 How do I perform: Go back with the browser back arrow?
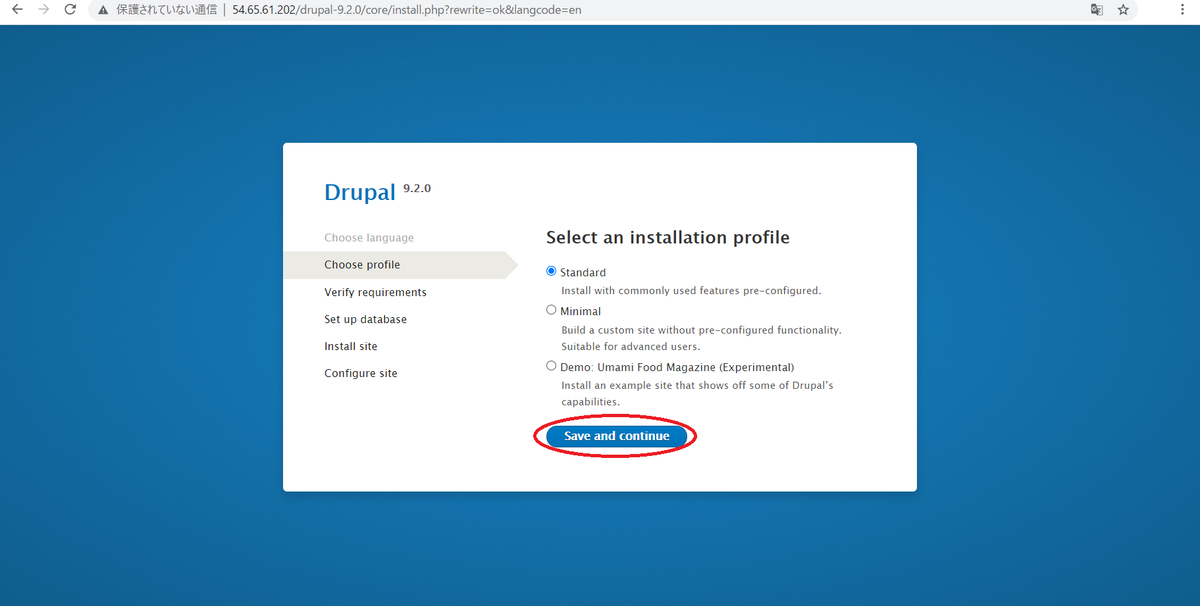(x=17, y=9)
